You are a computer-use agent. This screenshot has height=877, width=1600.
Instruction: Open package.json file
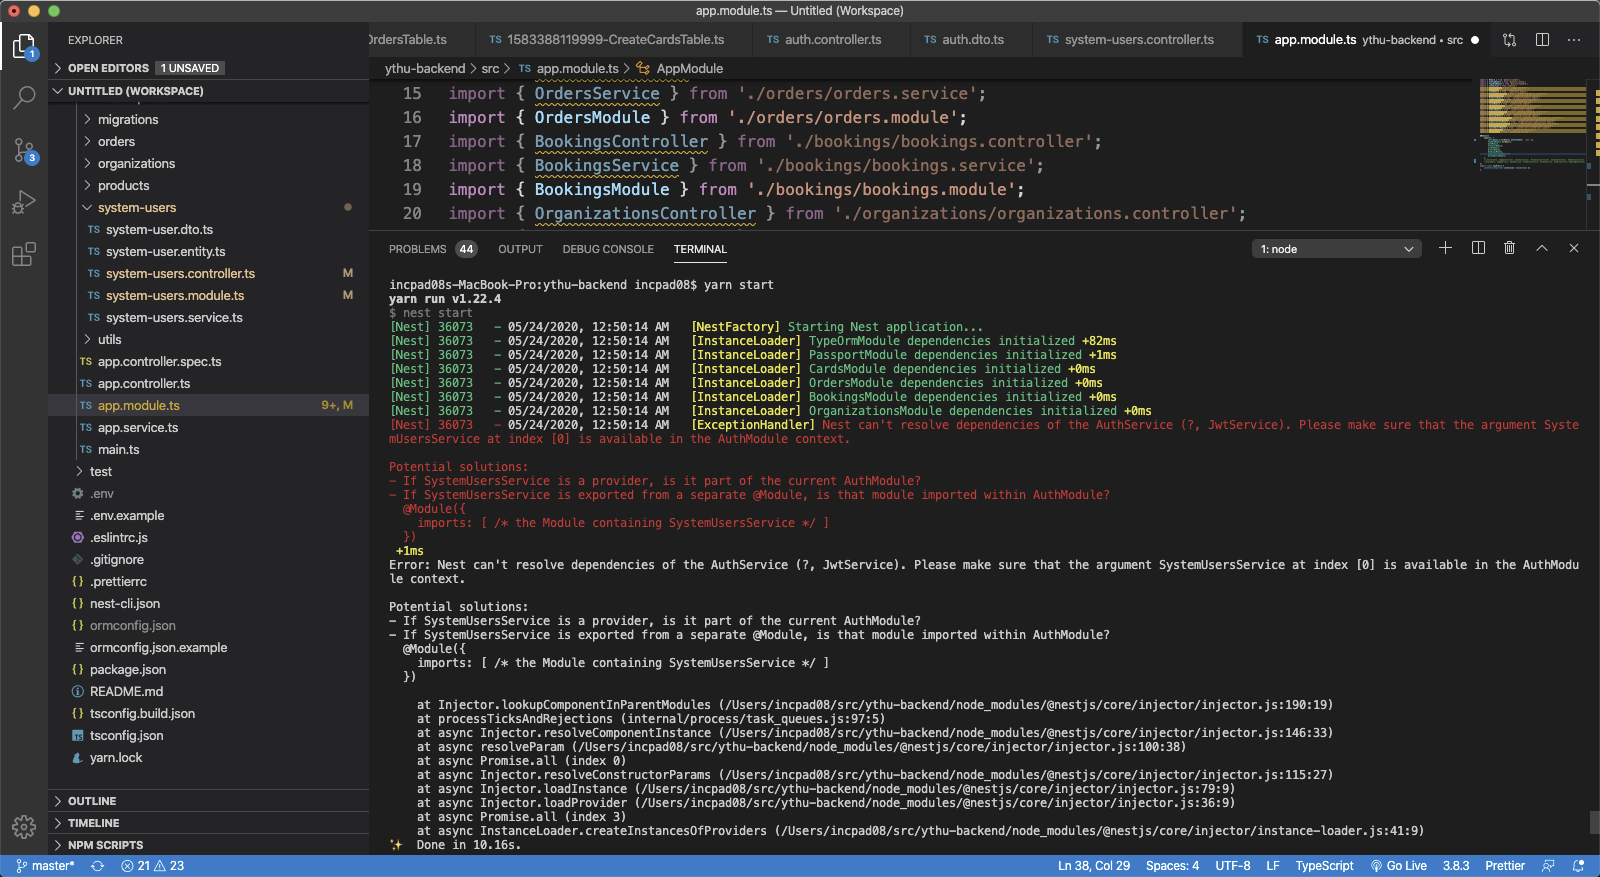click(209, 670)
